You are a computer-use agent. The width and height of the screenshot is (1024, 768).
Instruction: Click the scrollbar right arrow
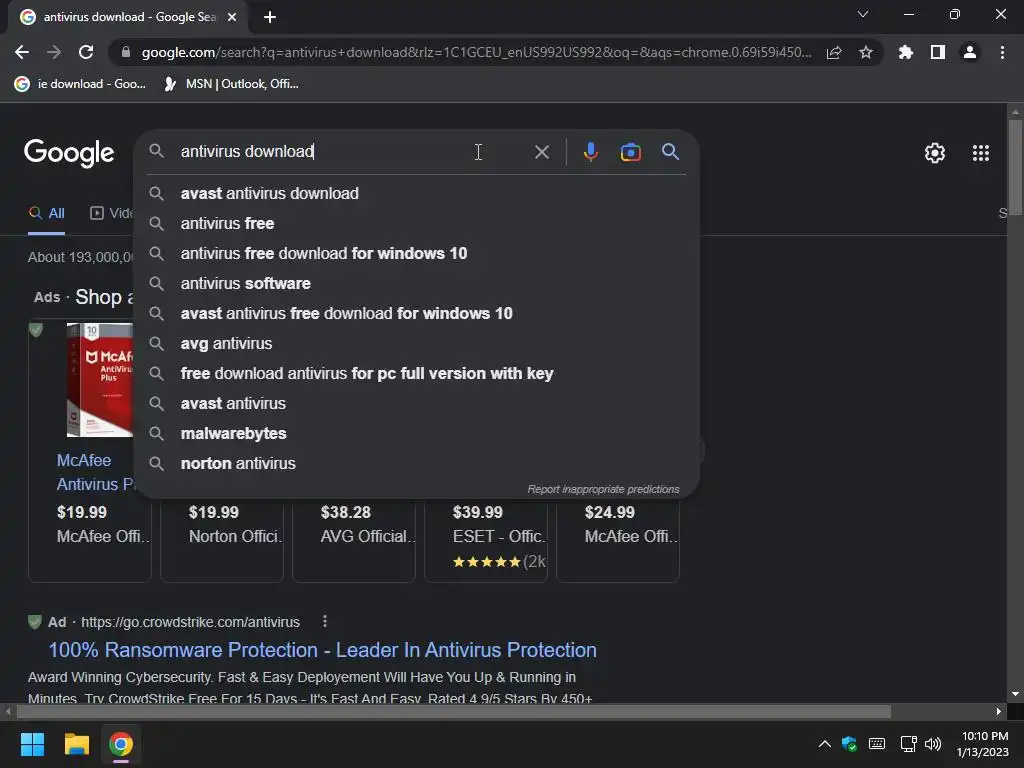tap(998, 711)
